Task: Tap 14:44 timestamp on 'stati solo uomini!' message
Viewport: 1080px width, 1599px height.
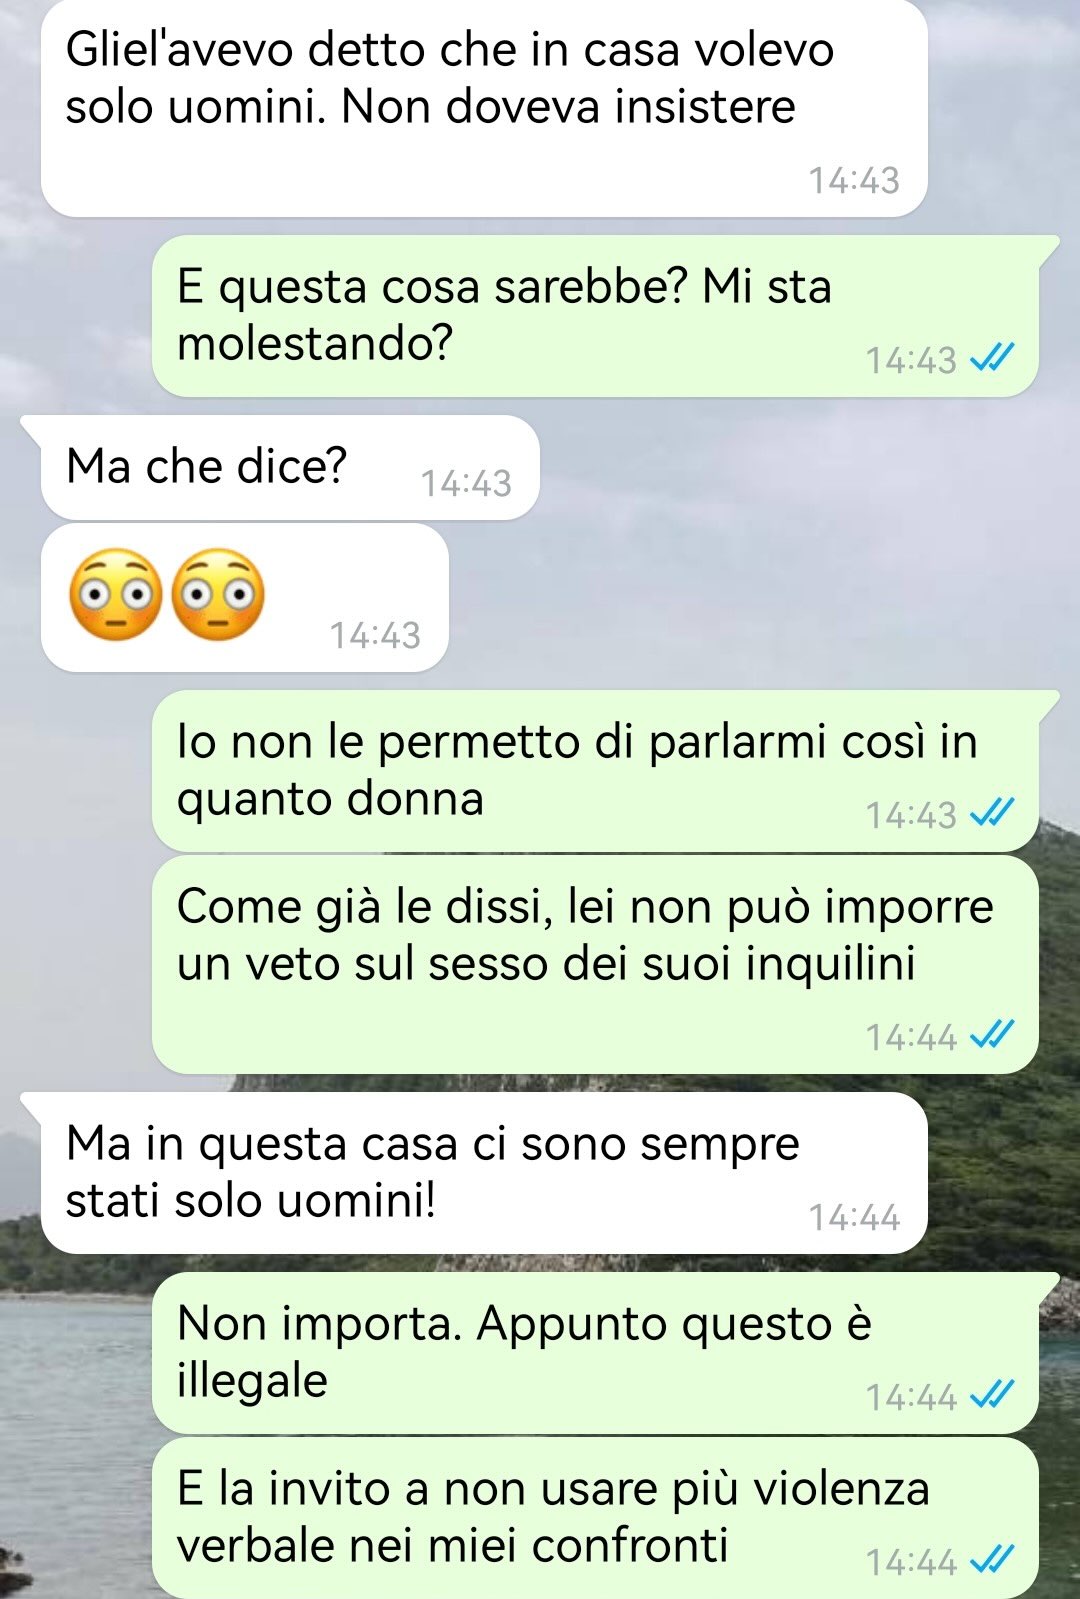Action: tap(854, 1217)
